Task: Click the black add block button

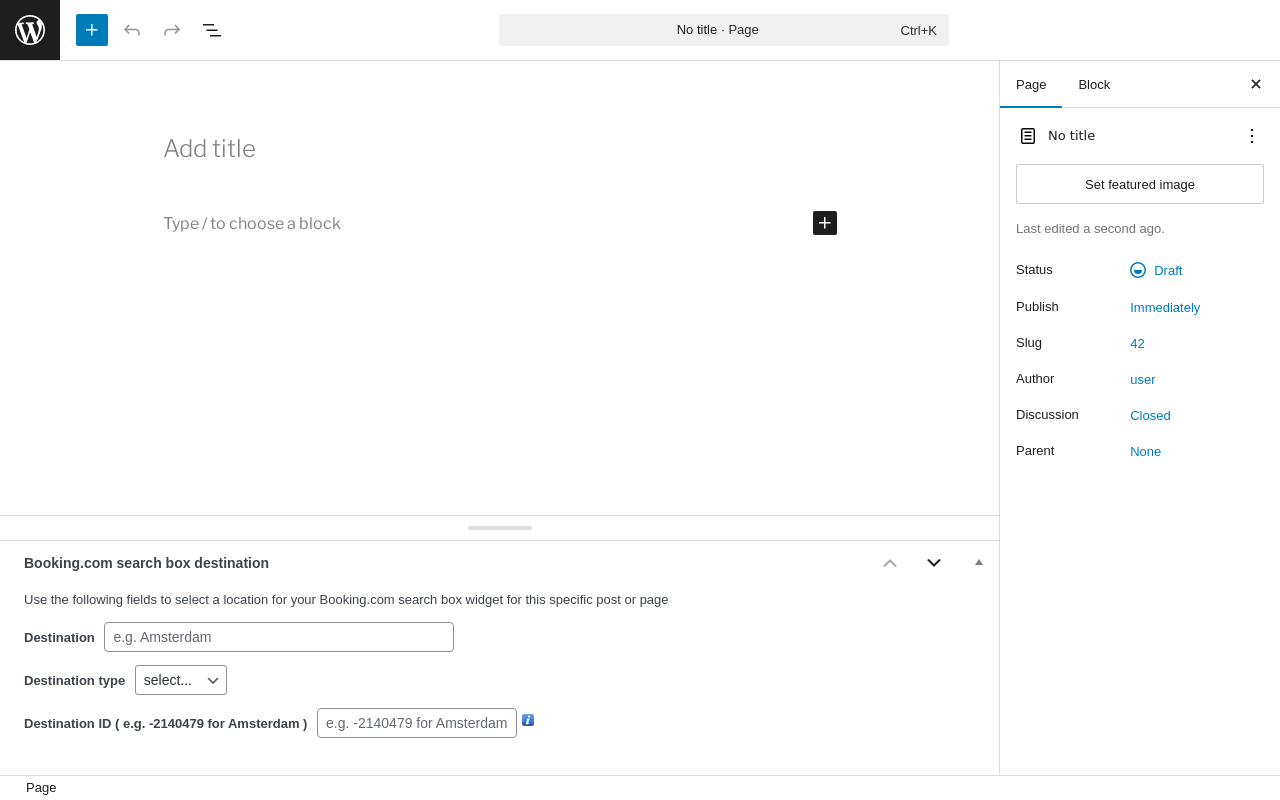Action: click(825, 223)
